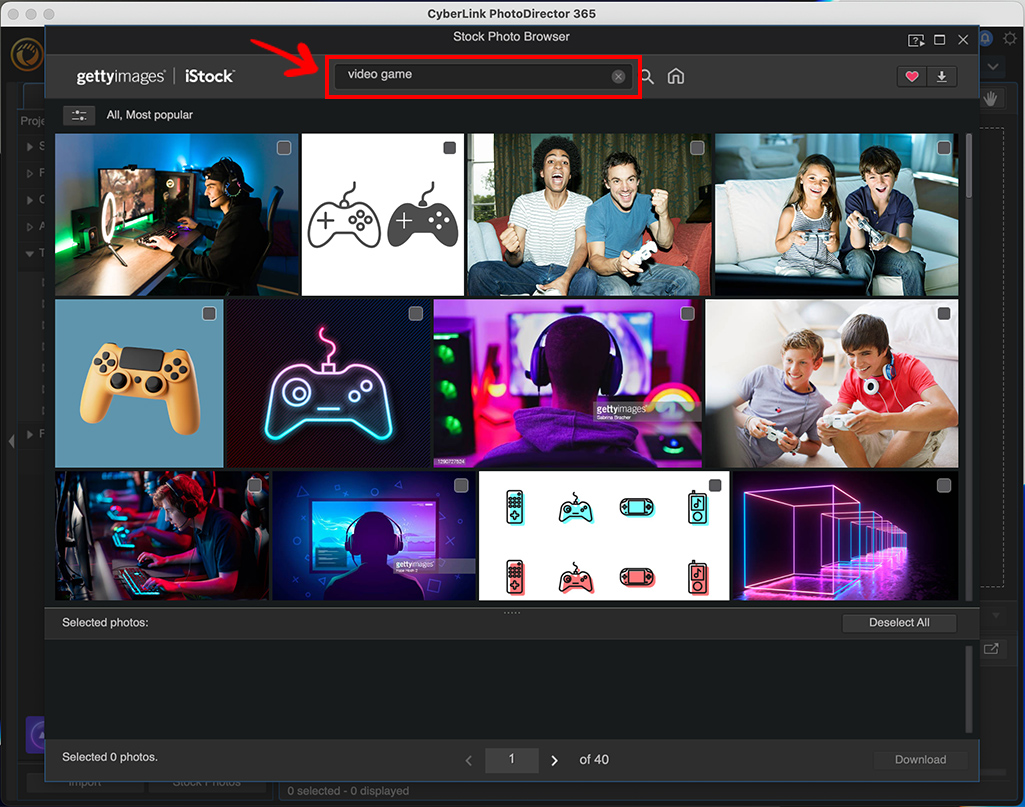1025x807 pixels.
Task: Select the gamer at desk photo checkbox
Action: 284,148
